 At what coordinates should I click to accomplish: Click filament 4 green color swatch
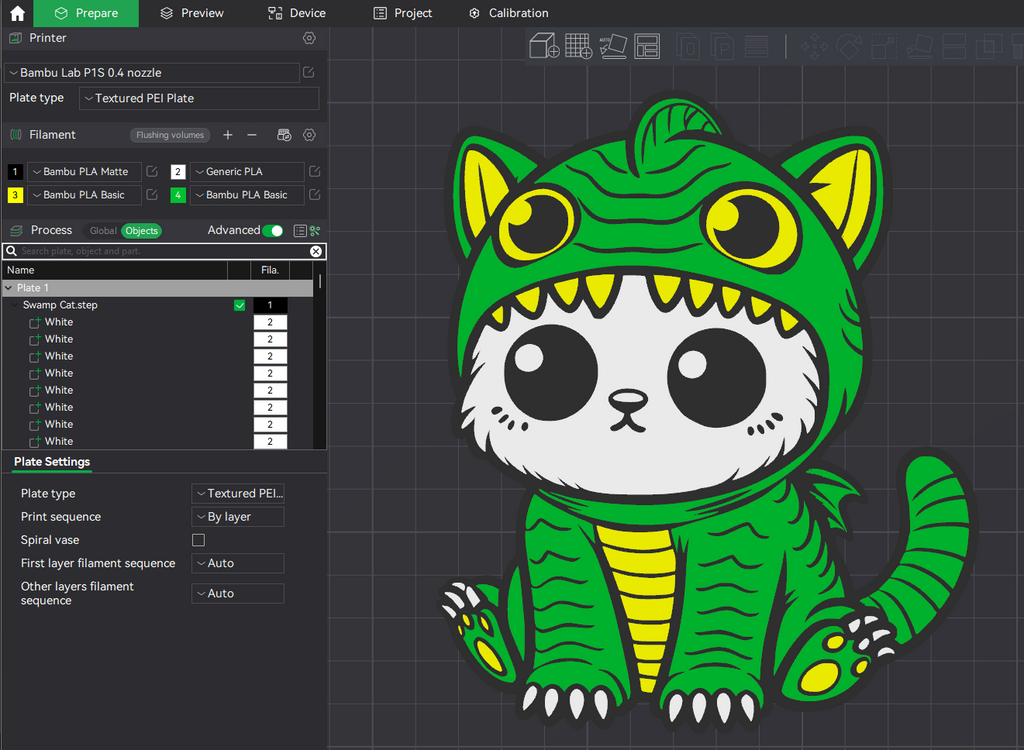point(178,195)
